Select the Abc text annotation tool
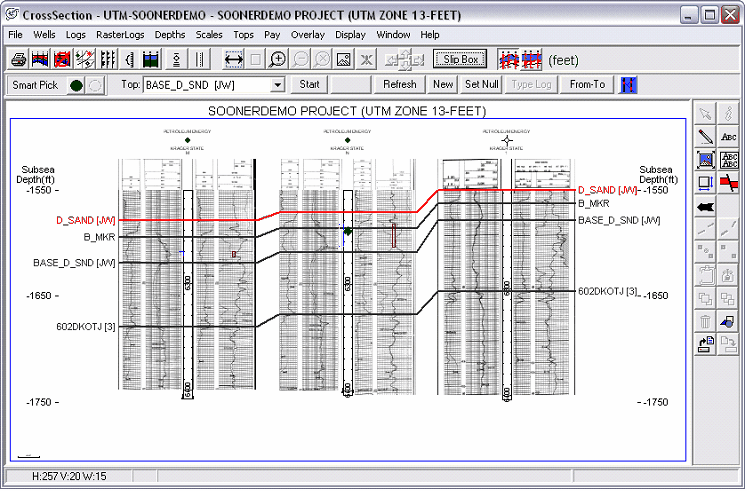 pyautogui.click(x=729, y=136)
